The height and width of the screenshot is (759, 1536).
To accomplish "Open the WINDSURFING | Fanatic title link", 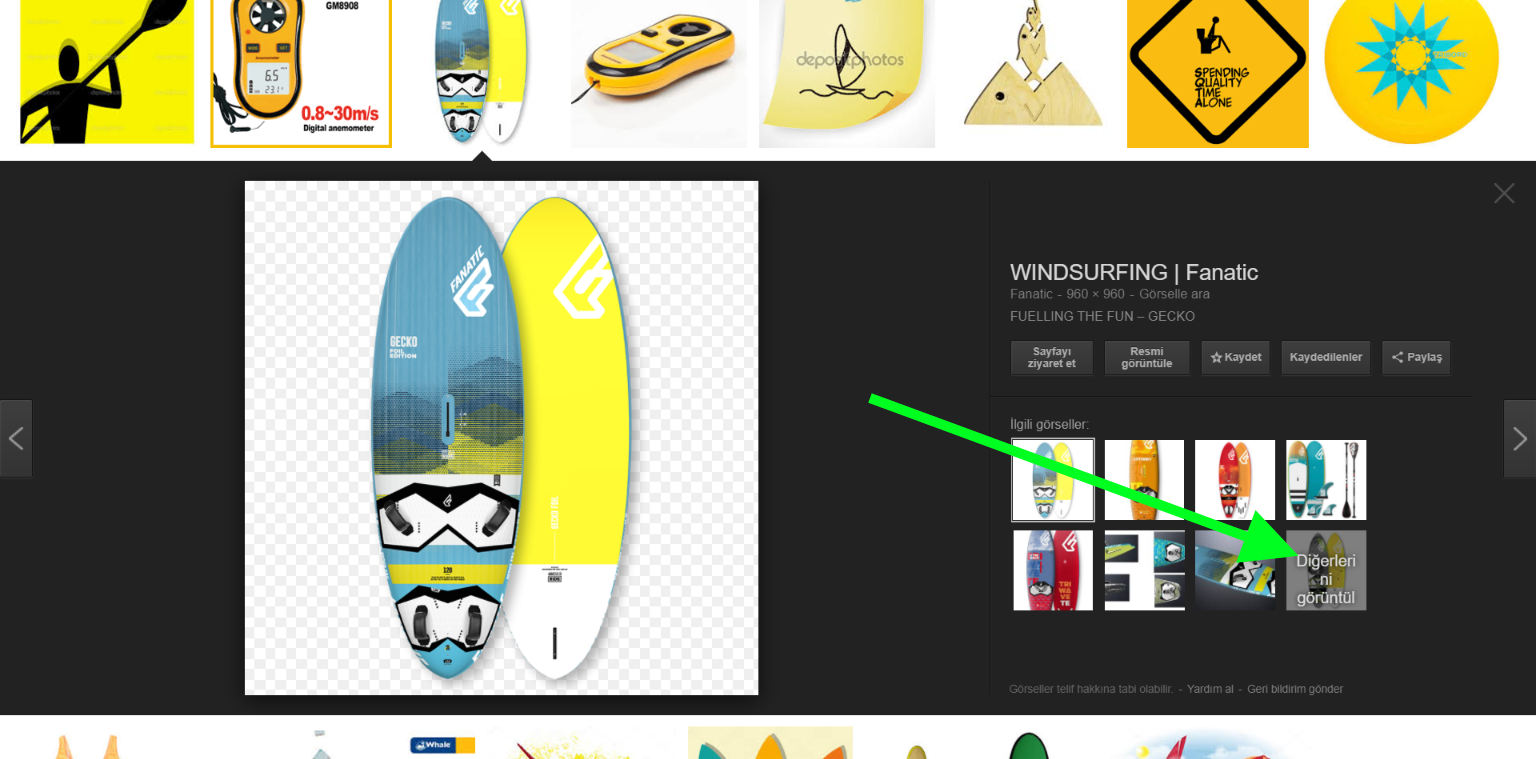I will [x=1134, y=272].
